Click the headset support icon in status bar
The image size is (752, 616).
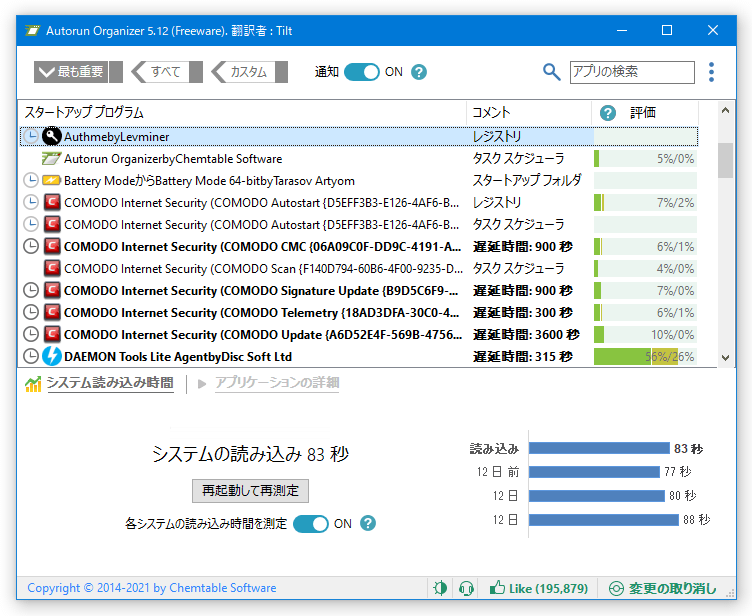coord(466,588)
